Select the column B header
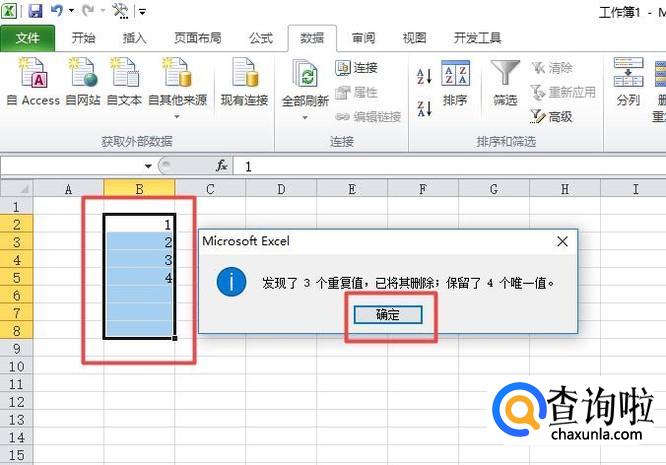Image resolution: width=666 pixels, height=465 pixels. pyautogui.click(x=139, y=188)
